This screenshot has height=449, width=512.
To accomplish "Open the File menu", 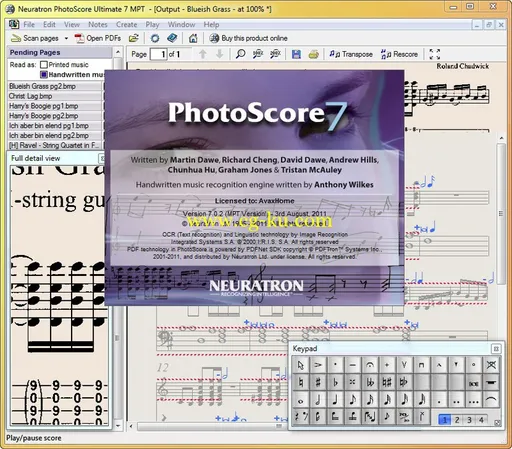I will (29, 24).
